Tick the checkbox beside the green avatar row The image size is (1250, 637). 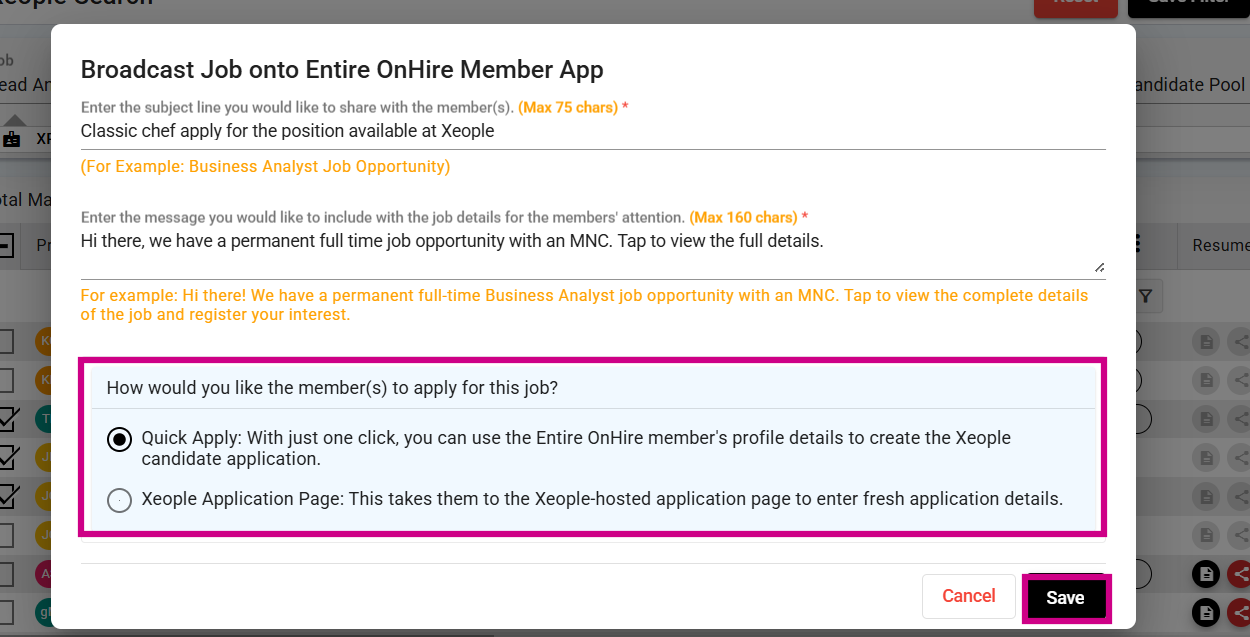pyautogui.click(x=5, y=611)
